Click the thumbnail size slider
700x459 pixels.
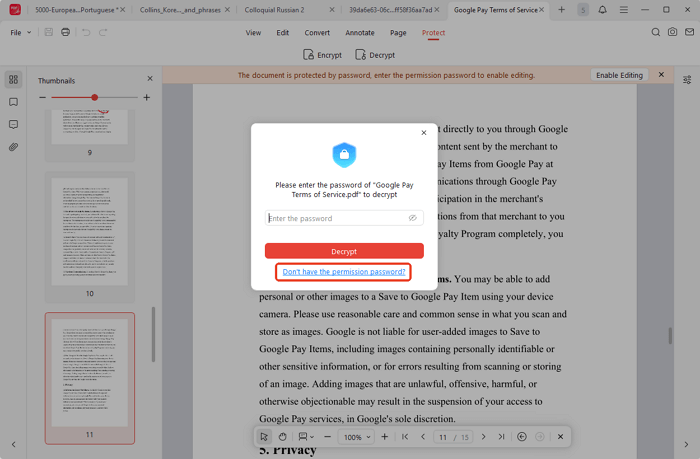click(x=94, y=97)
